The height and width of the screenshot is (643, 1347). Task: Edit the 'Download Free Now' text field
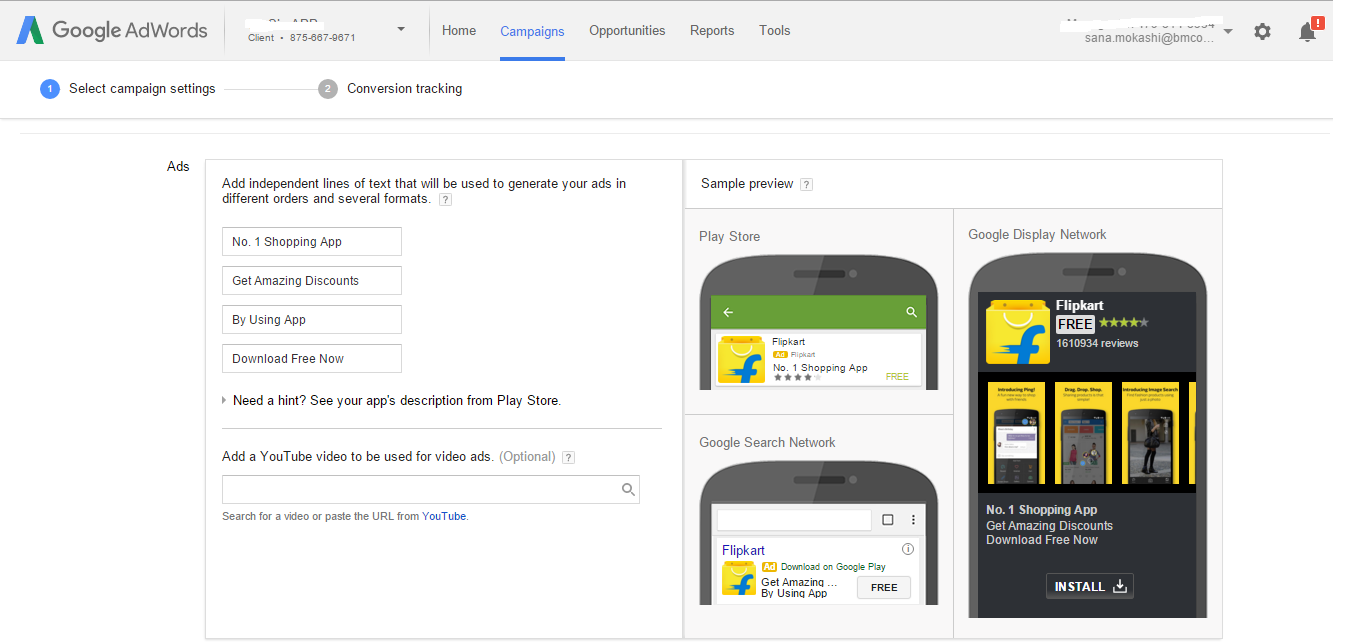click(312, 359)
